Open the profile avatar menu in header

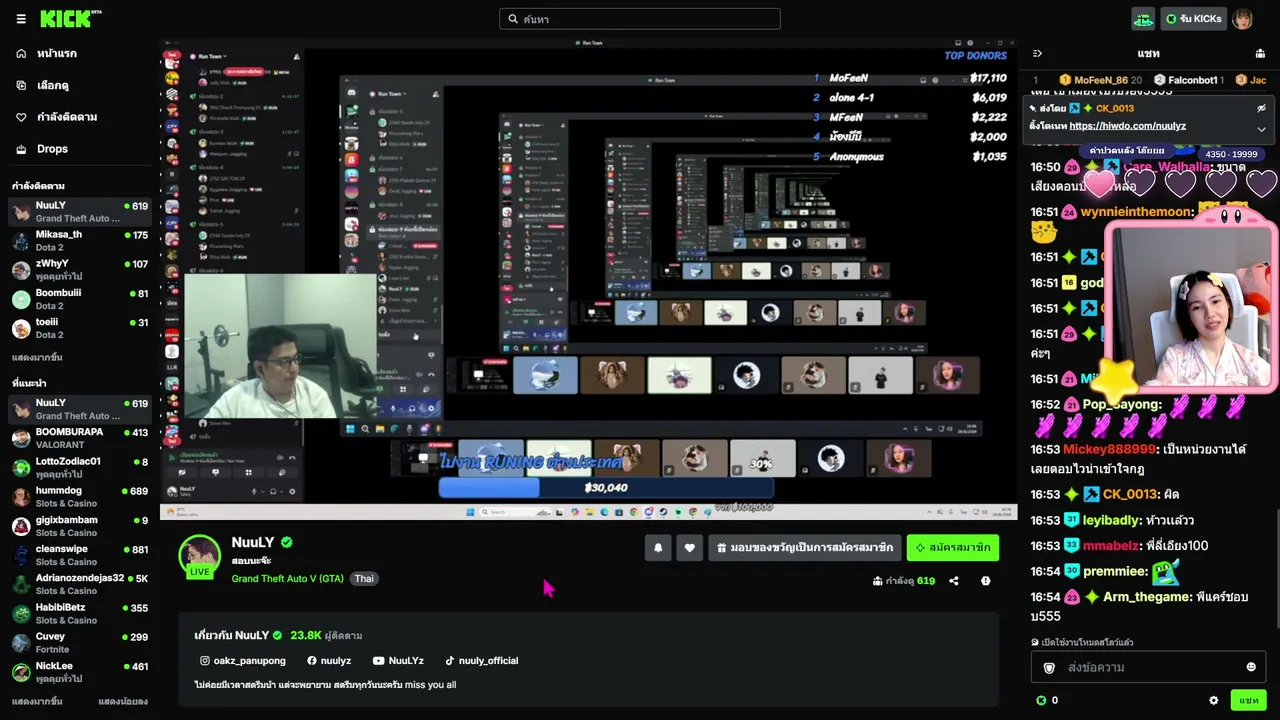click(x=1242, y=19)
